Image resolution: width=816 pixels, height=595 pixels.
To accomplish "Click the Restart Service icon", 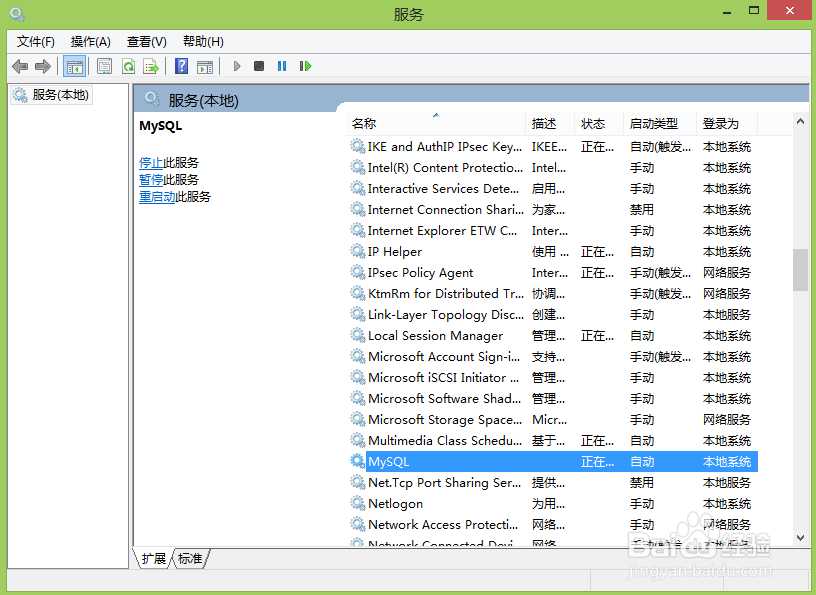I will (x=305, y=66).
